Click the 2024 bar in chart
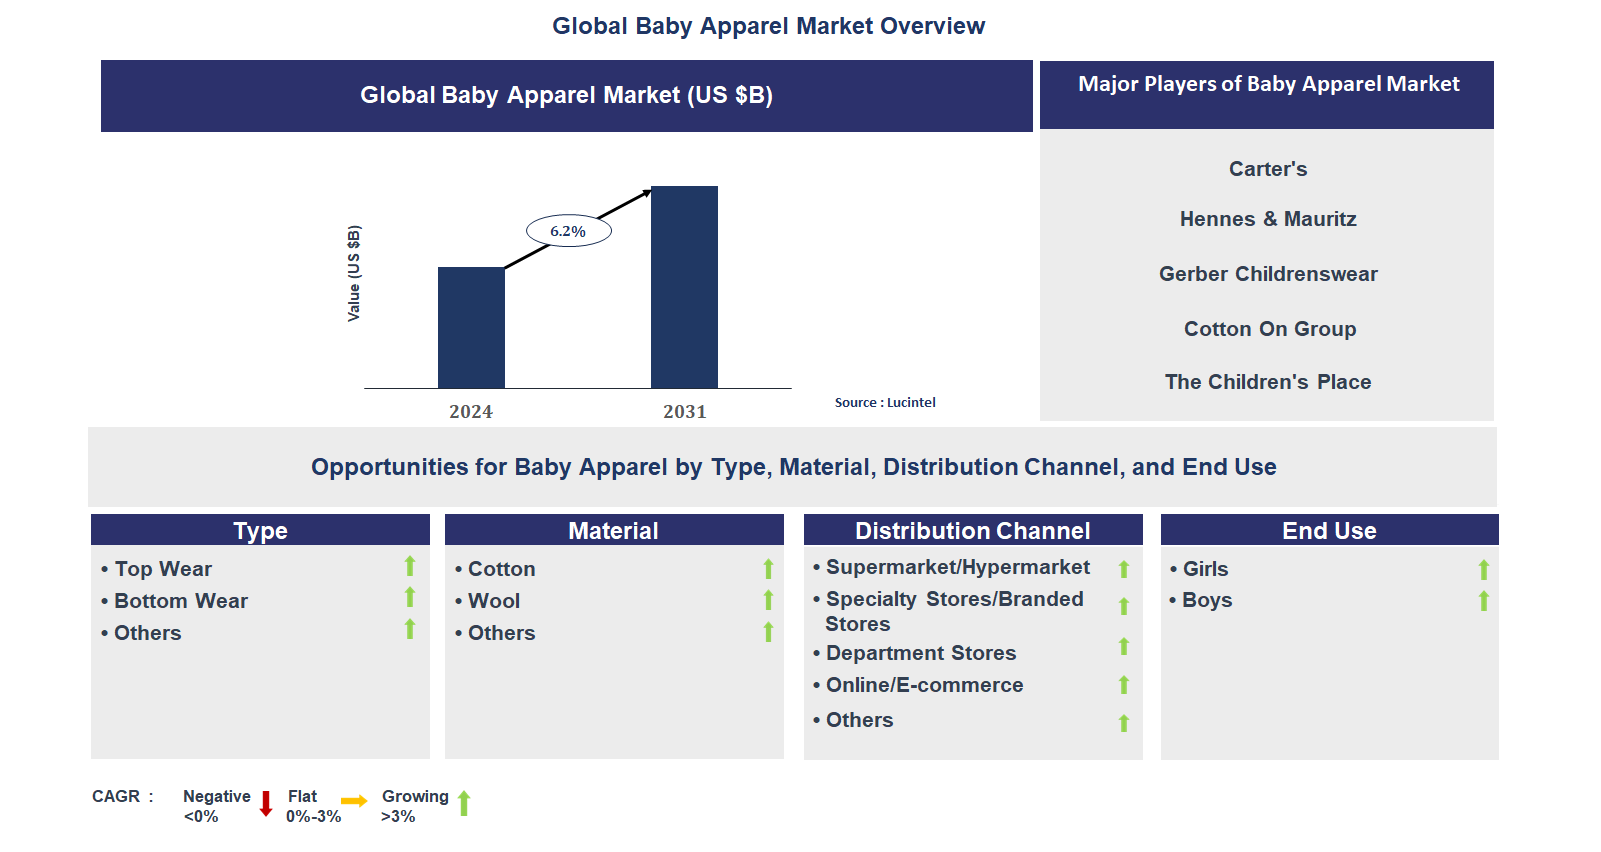1601x852 pixels. (471, 327)
